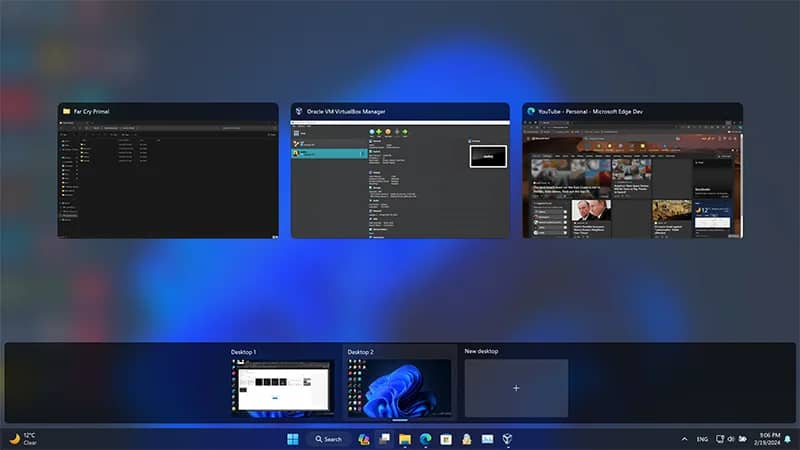
Task: Click the volume speaker tray icon
Action: [x=731, y=439]
